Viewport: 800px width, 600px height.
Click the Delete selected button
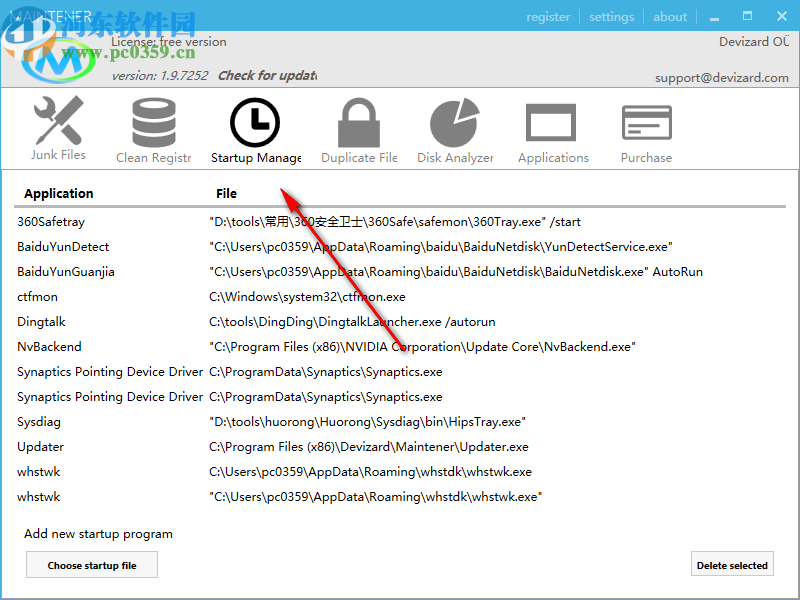pos(732,565)
